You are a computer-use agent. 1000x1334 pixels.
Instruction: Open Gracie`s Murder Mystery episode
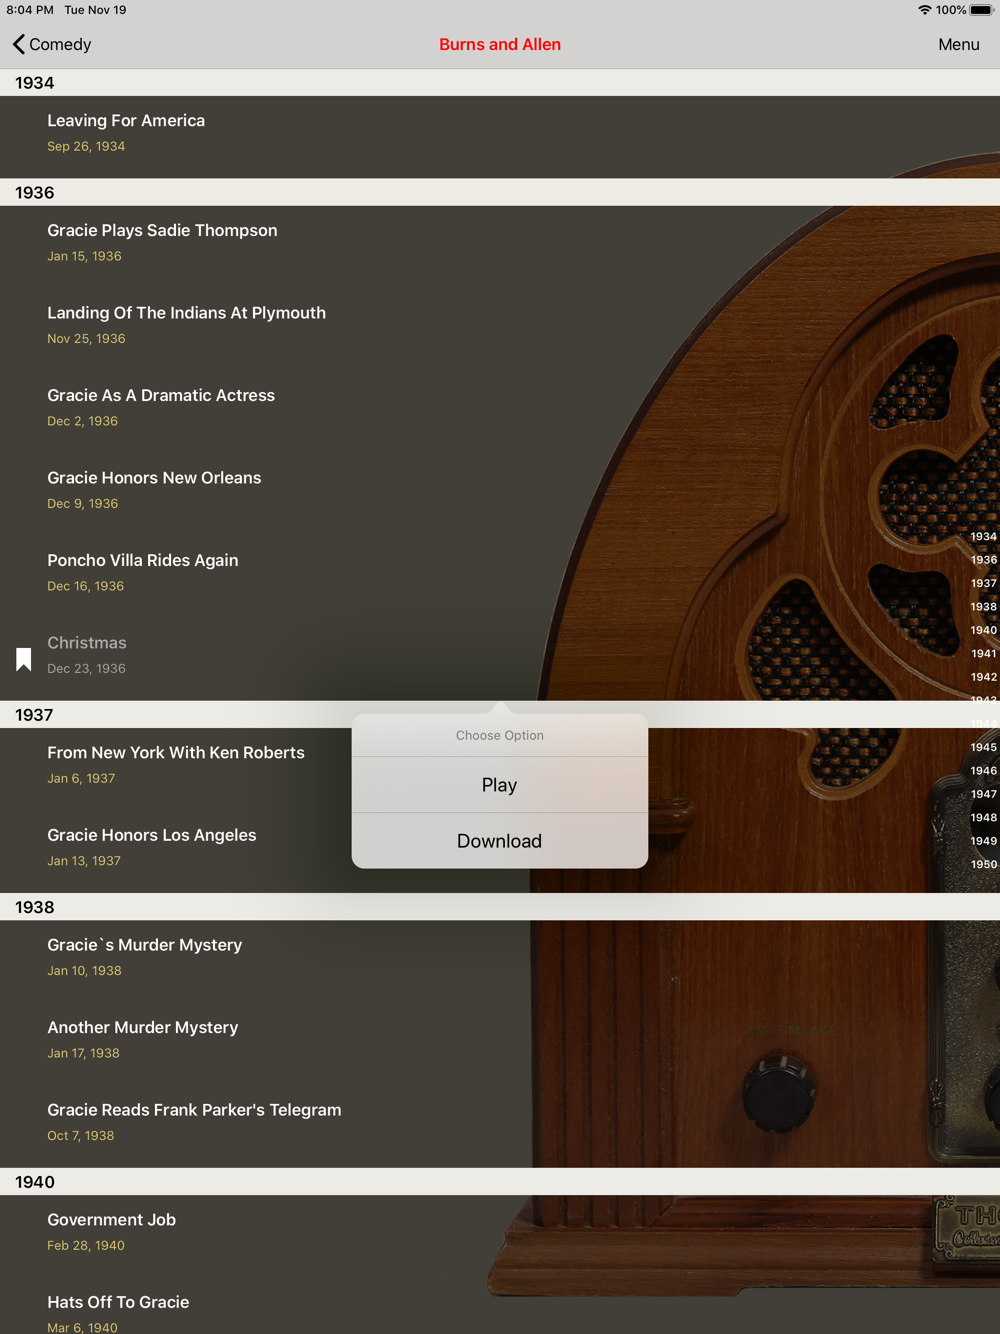500,961
